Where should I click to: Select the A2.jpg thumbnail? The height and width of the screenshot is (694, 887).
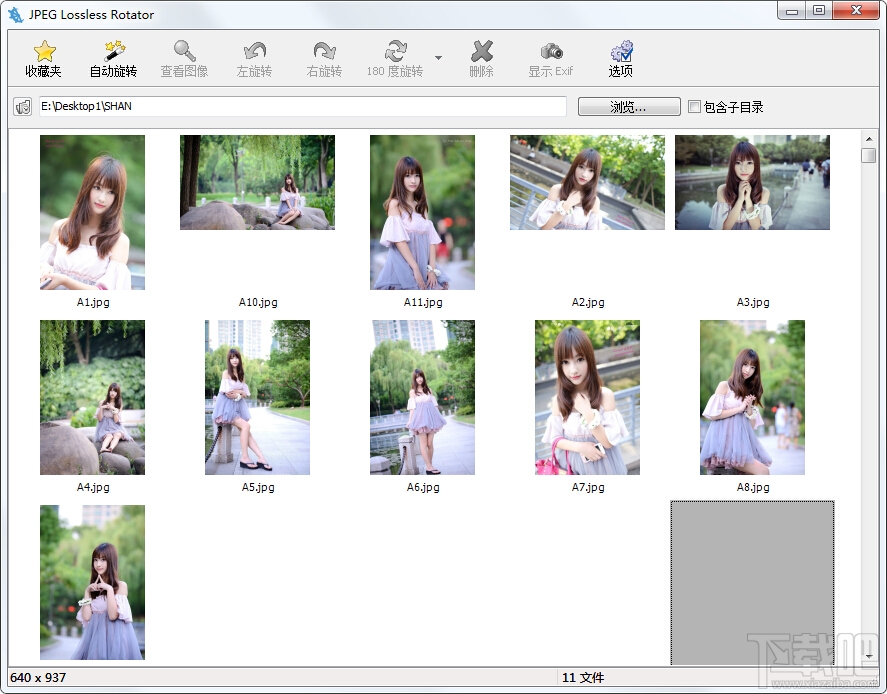(587, 182)
